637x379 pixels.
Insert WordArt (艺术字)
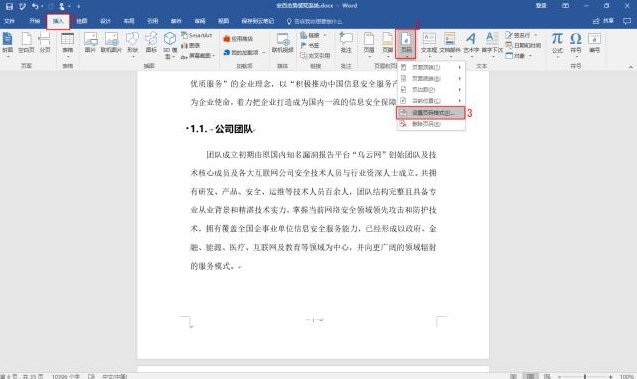[471, 43]
